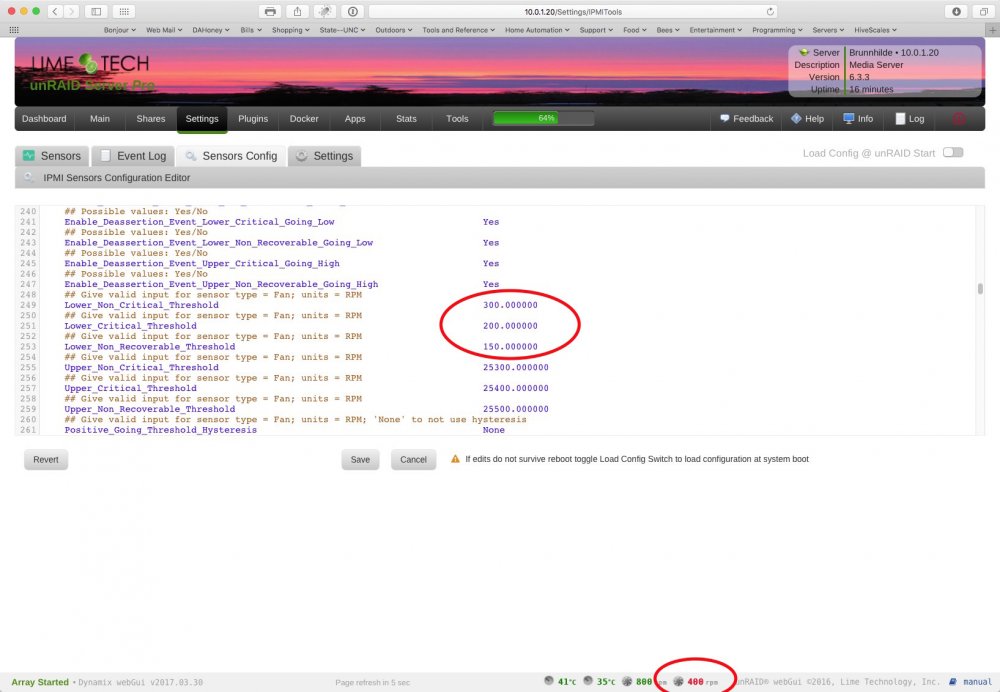This screenshot has width=1000, height=692.
Task: Go back with Safari's back arrow
Action: point(55,11)
